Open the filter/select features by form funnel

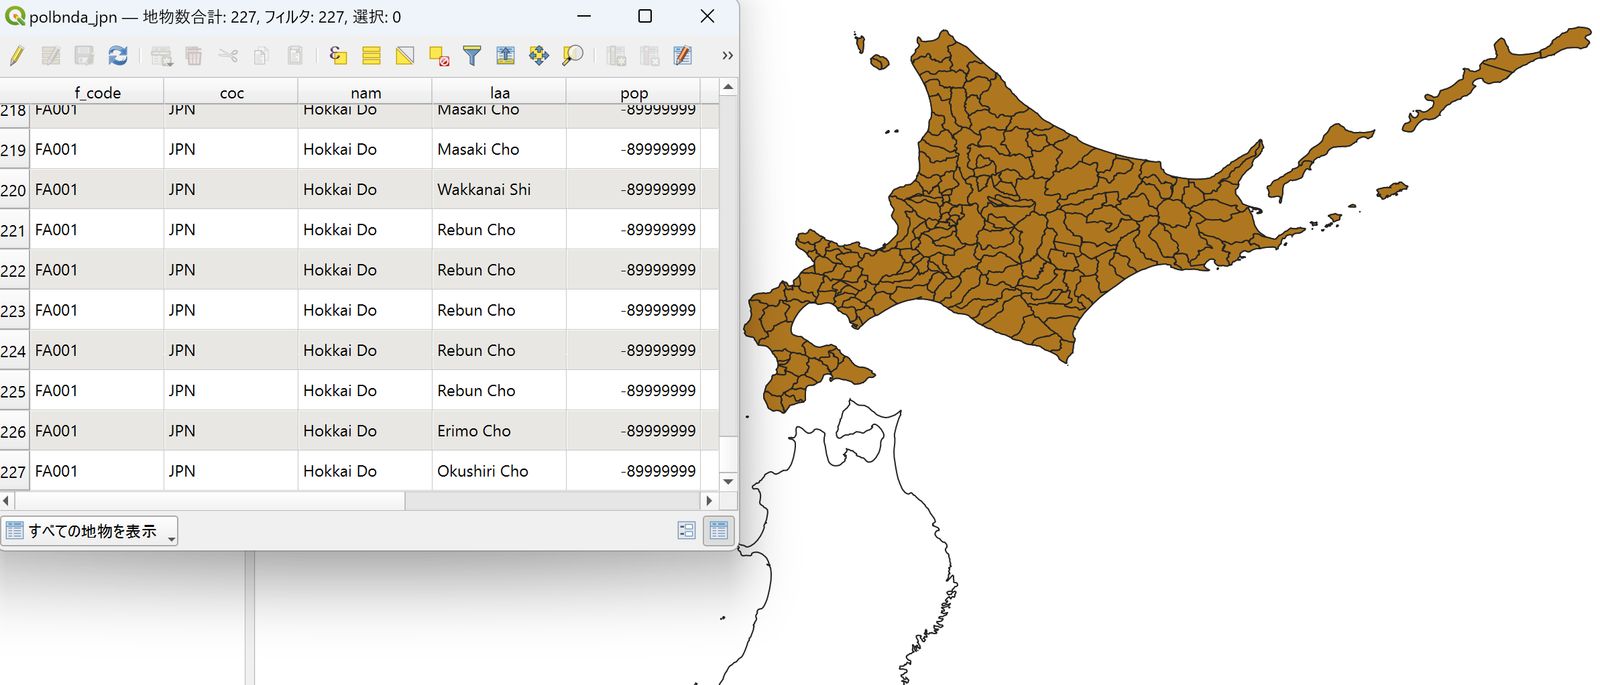pyautogui.click(x=472, y=56)
